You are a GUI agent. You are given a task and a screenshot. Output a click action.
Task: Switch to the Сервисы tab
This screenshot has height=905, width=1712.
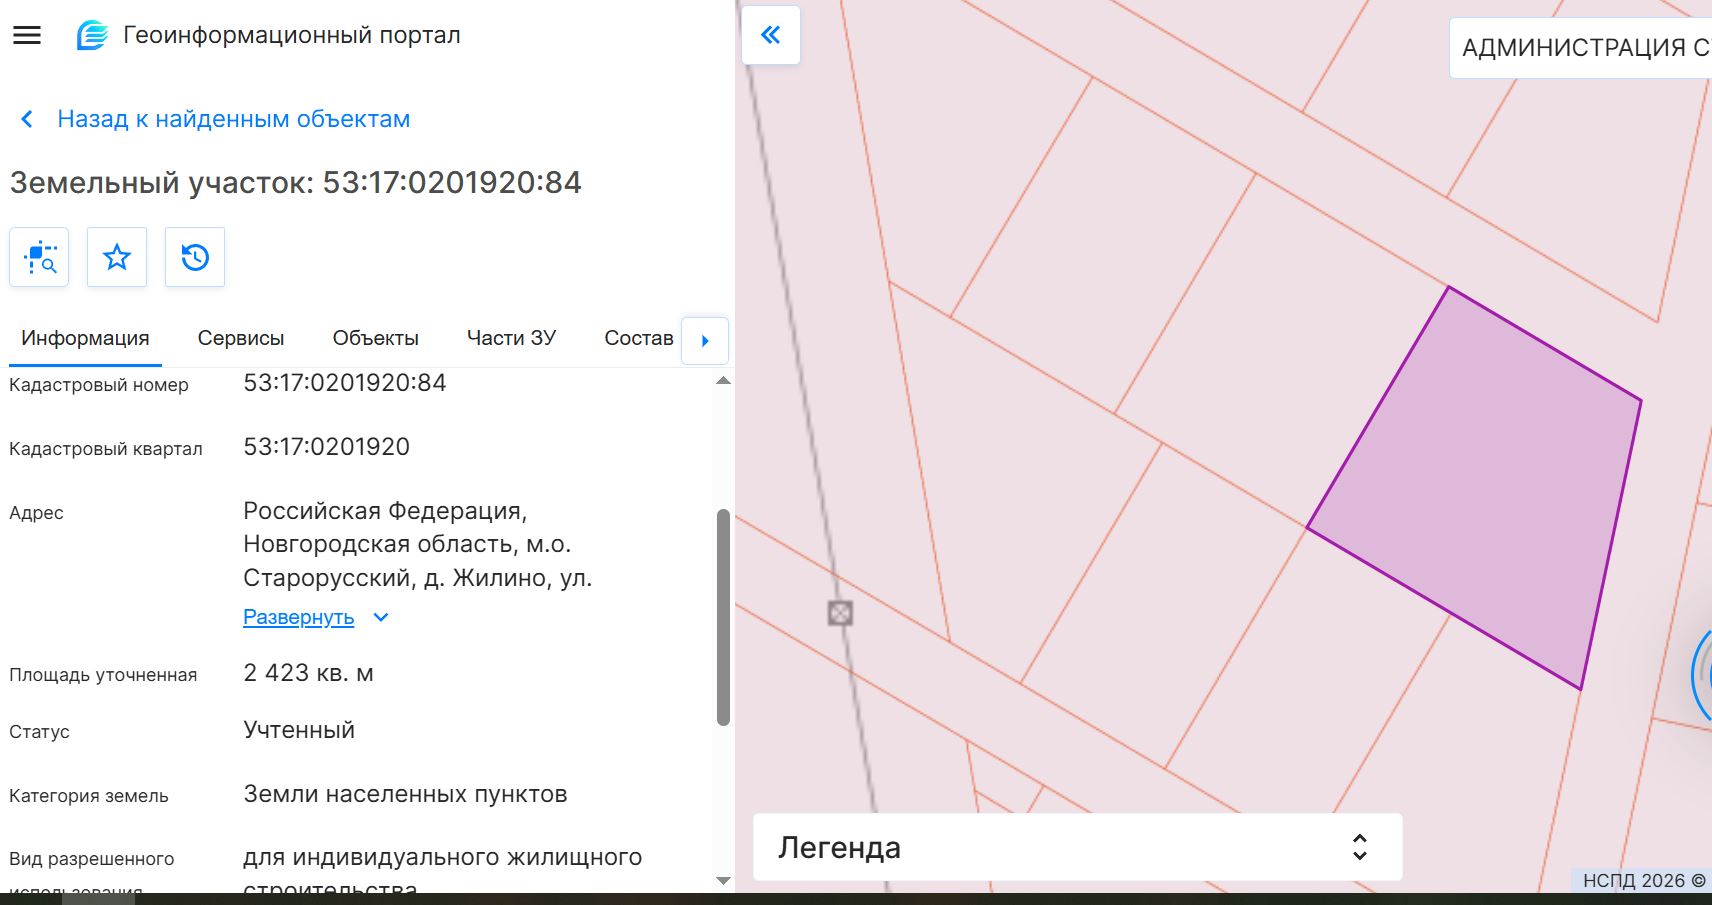[x=241, y=338]
